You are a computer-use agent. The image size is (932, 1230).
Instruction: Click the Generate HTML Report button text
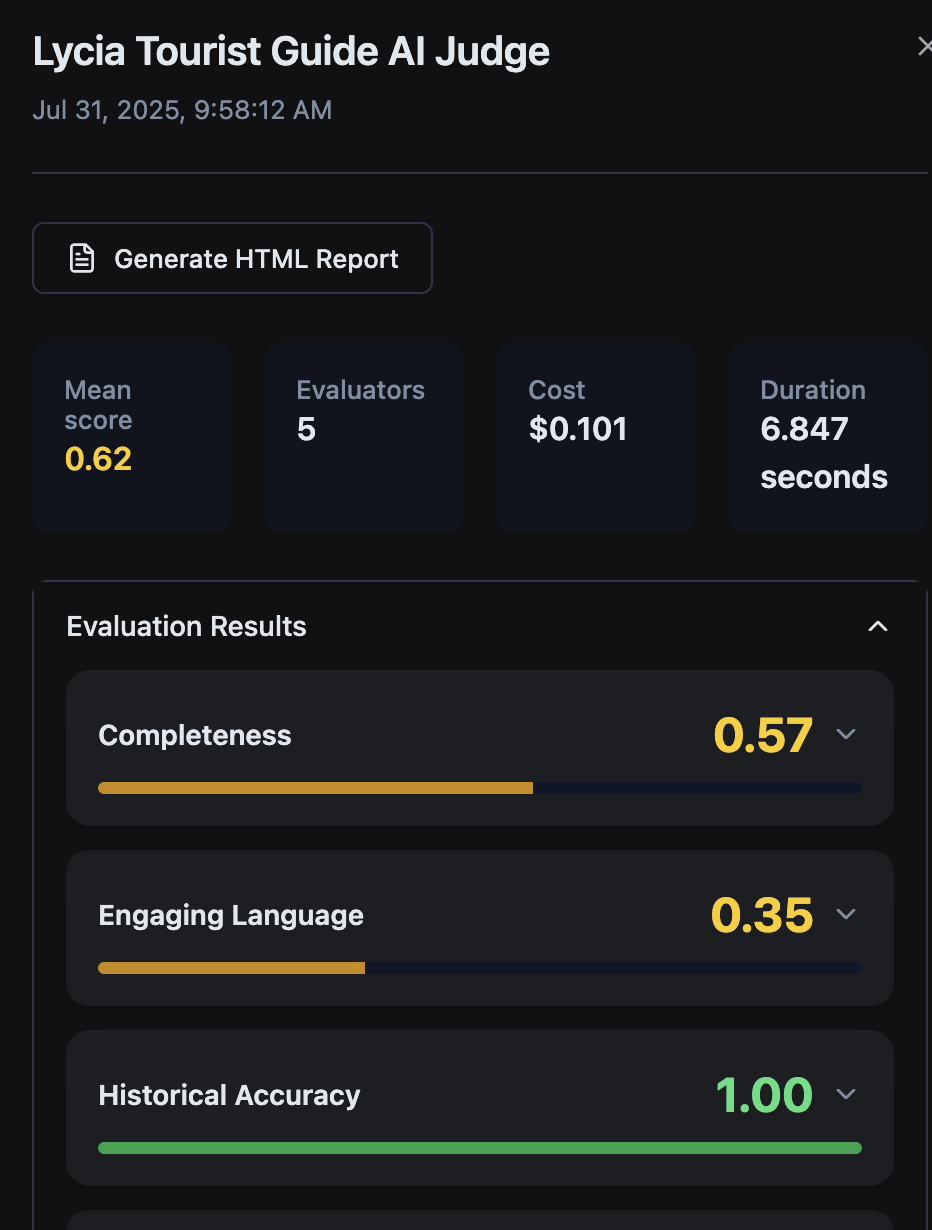pos(256,259)
